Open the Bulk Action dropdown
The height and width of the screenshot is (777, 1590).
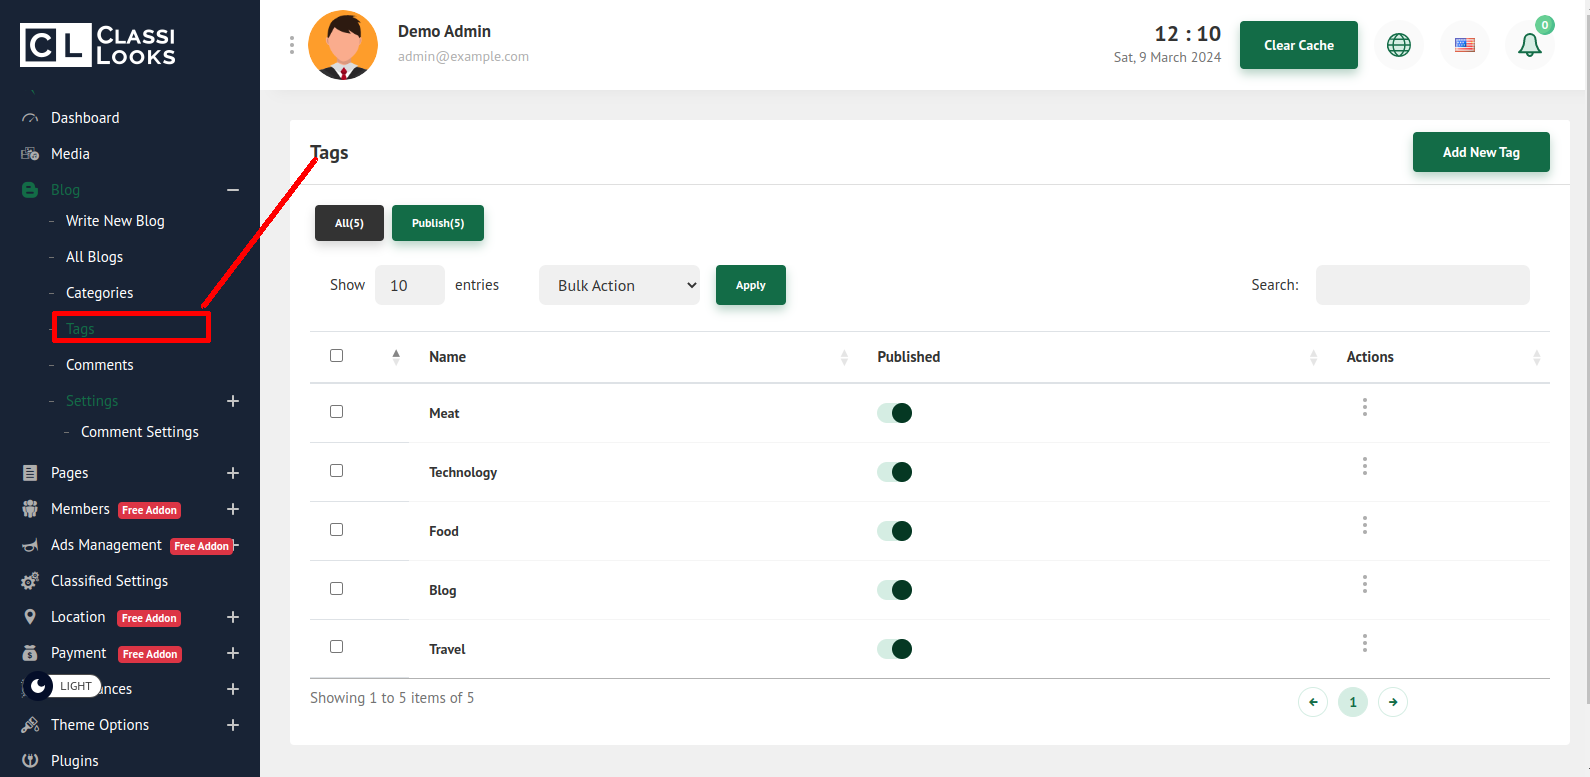[619, 285]
